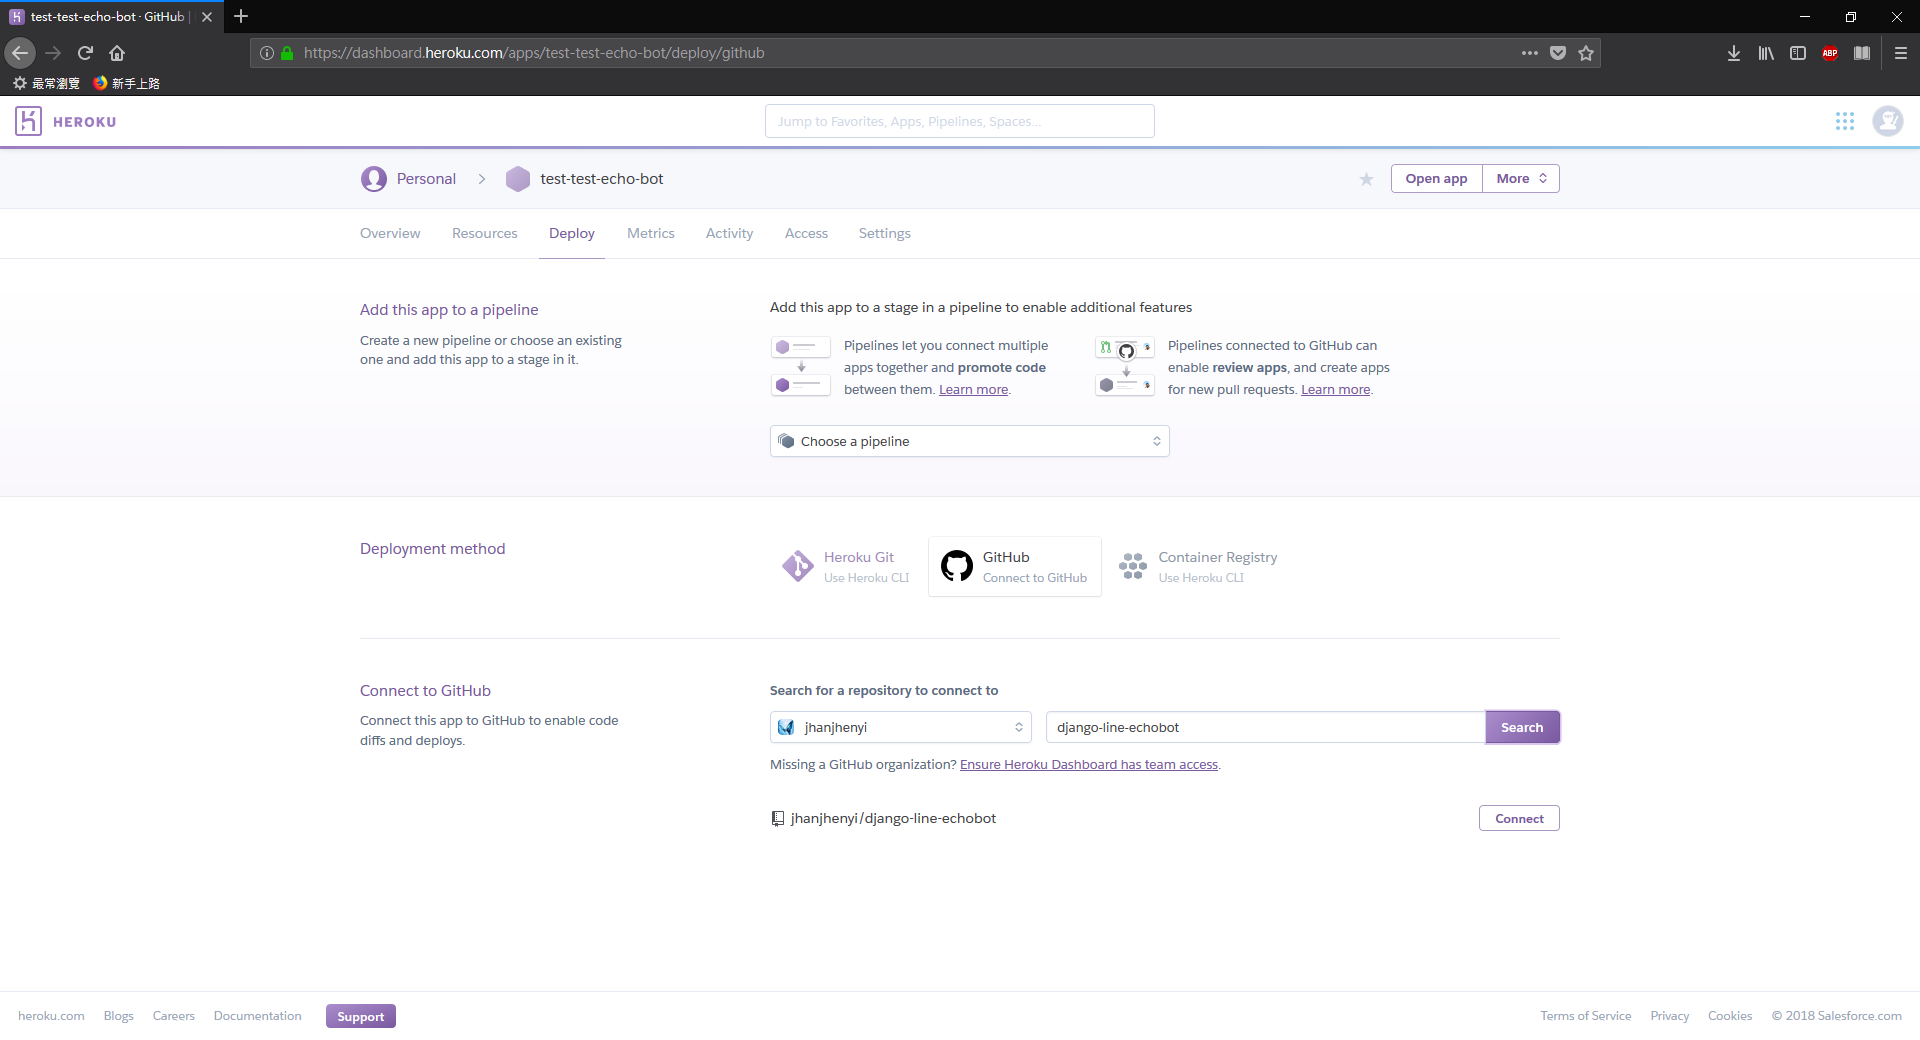Click the Support button in footer
Viewport: 1920px width, 1040px height.
pyautogui.click(x=361, y=1016)
